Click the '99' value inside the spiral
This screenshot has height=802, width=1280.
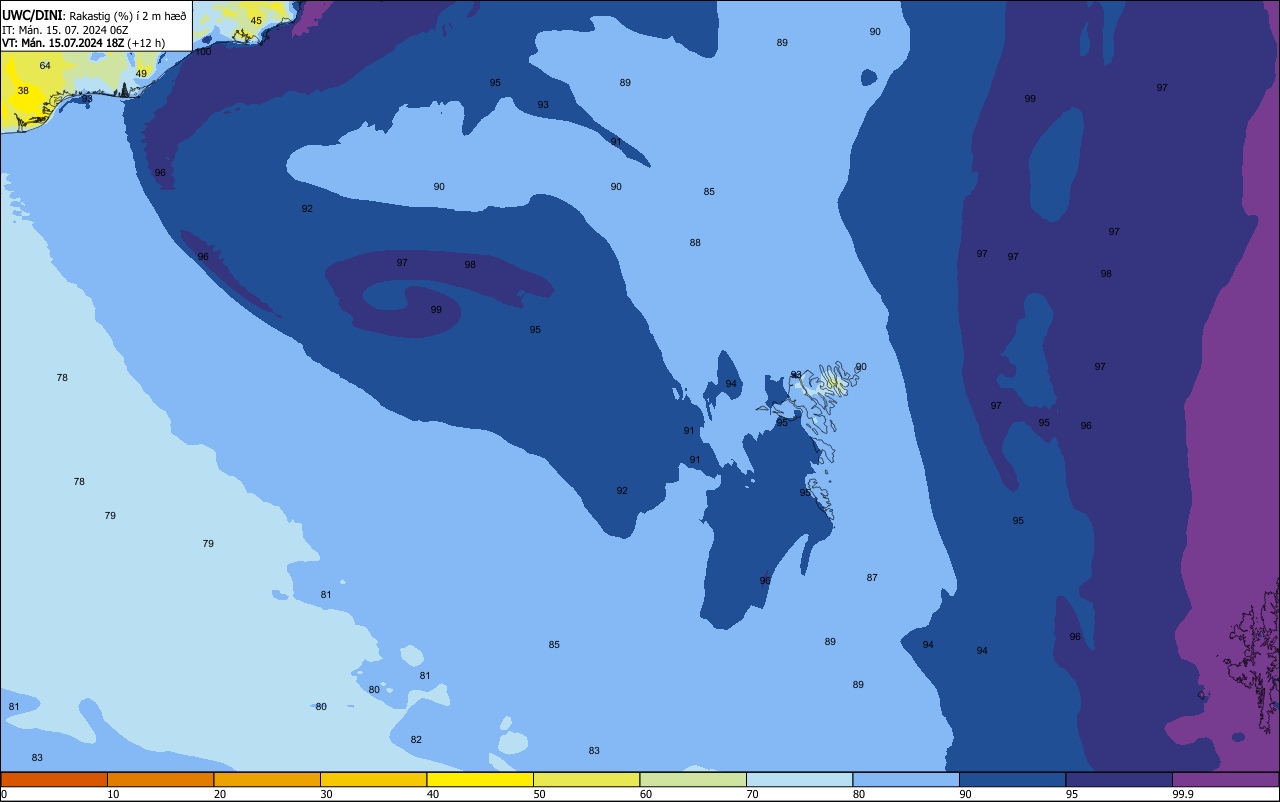click(x=436, y=310)
